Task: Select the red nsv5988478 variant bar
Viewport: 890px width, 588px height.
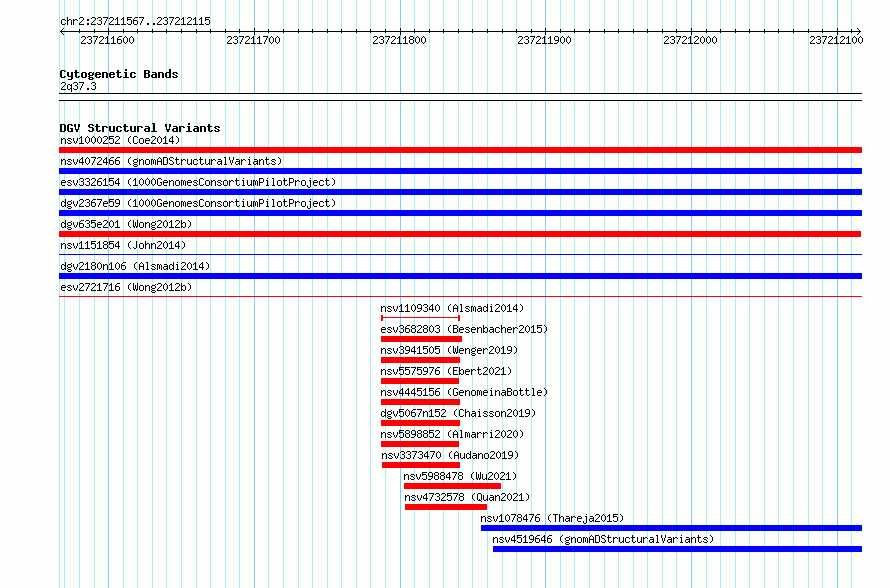Action: point(452,486)
